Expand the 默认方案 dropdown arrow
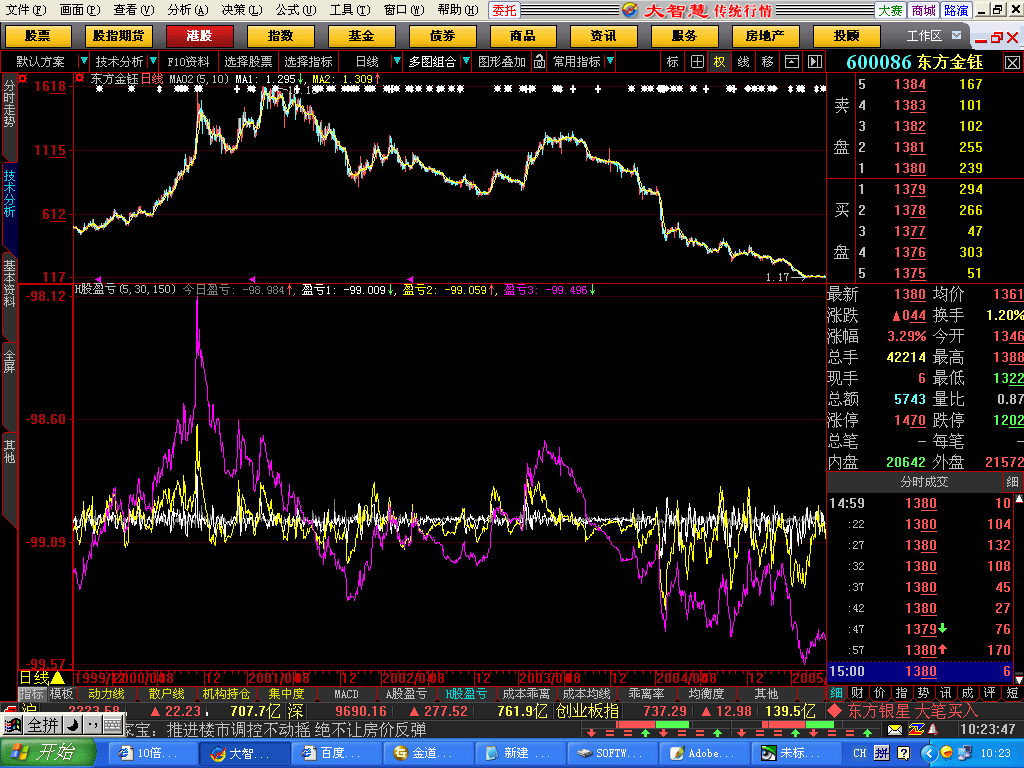Viewport: 1024px width, 768px height. pos(83,61)
